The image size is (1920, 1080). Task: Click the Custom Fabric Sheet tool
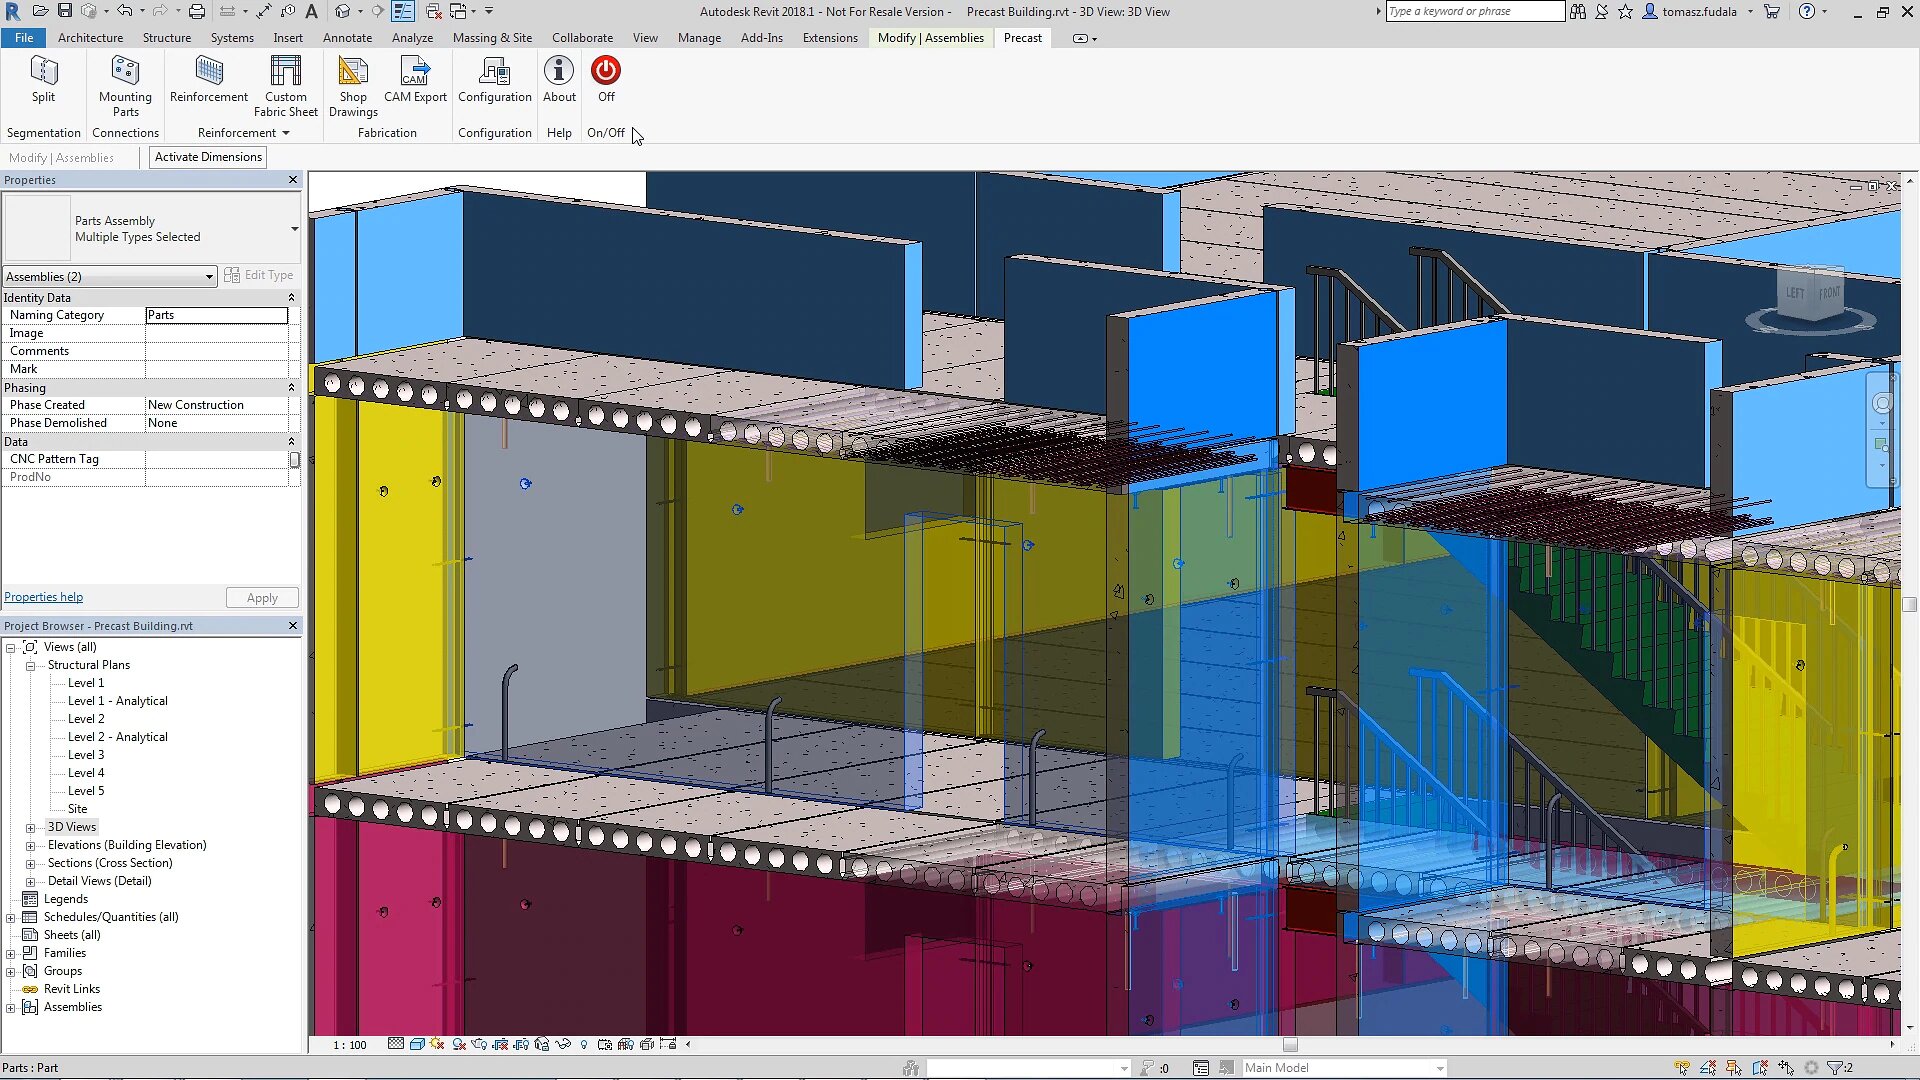point(285,86)
